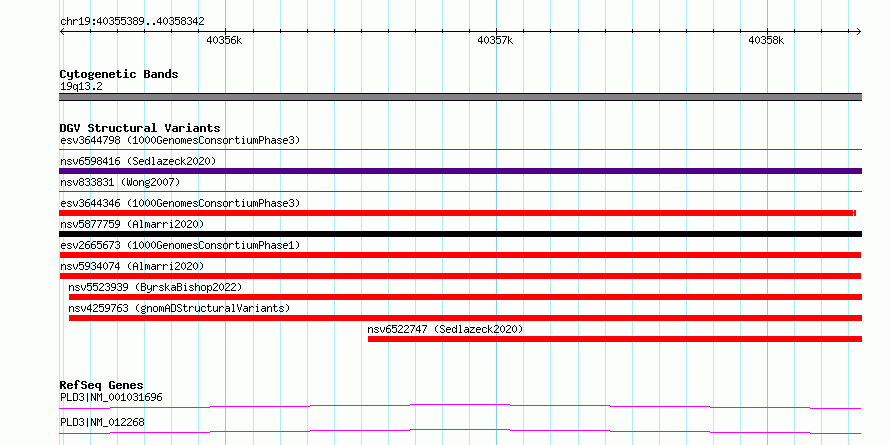The height and width of the screenshot is (445, 890).
Task: Select the red nsv6522747 variant bar
Action: point(615,339)
